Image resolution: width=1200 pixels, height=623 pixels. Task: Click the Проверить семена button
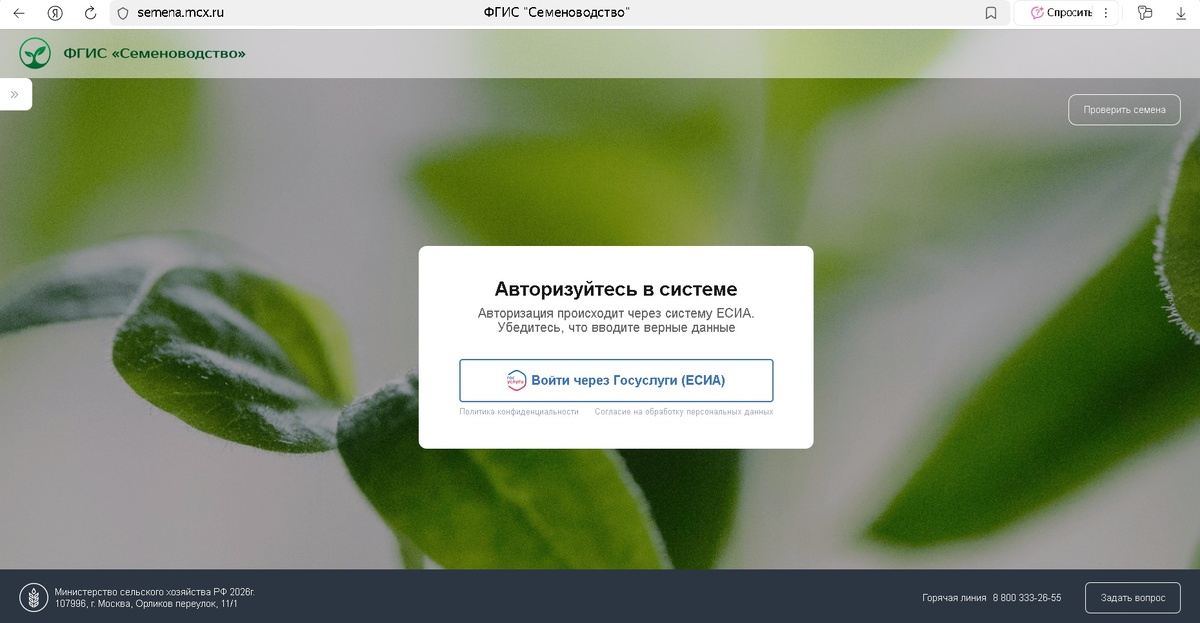pyautogui.click(x=1124, y=109)
